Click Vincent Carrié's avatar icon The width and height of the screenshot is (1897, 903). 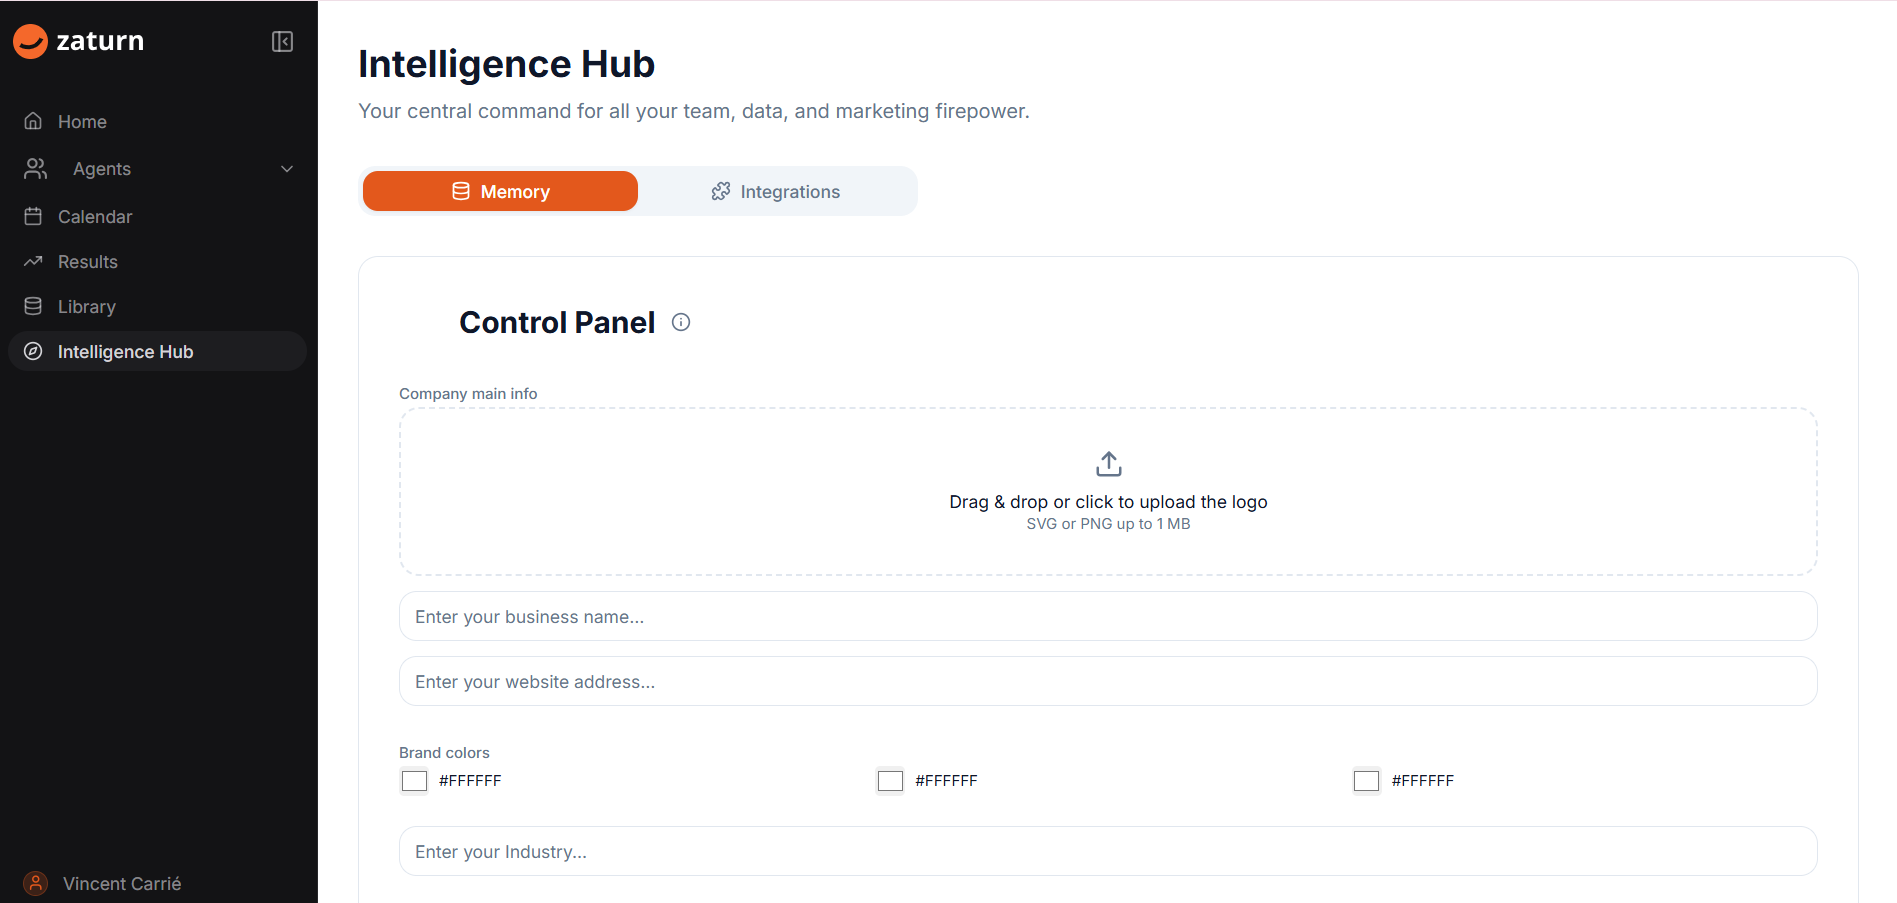click(35, 883)
